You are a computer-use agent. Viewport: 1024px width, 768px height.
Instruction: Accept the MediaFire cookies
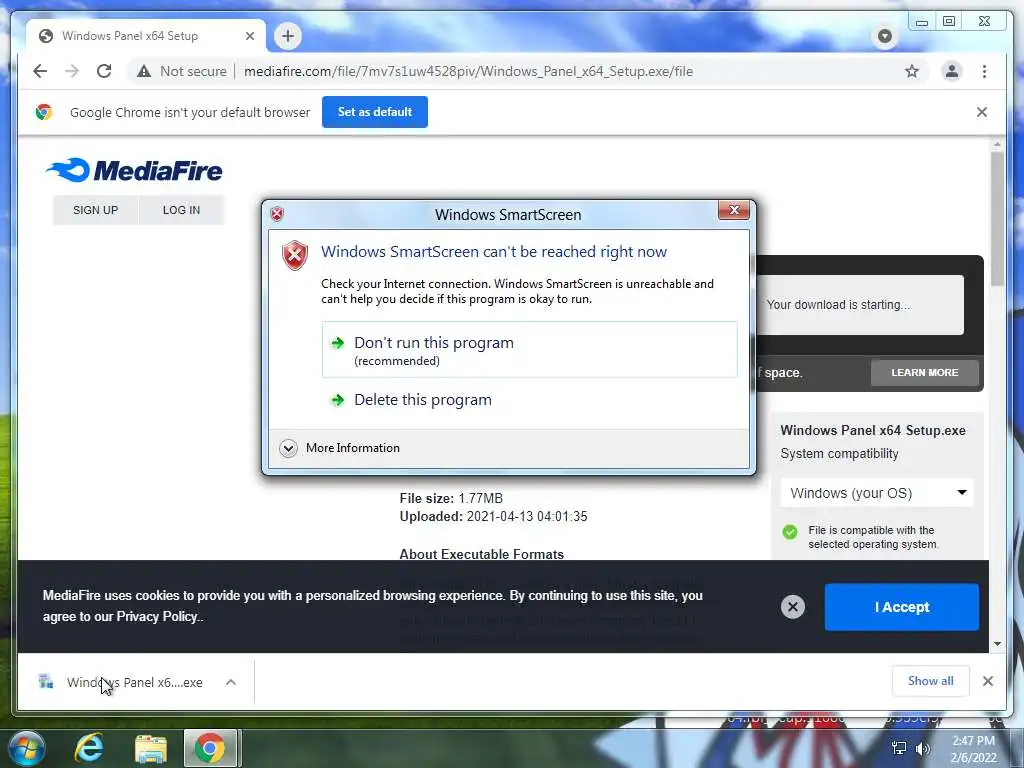point(901,607)
